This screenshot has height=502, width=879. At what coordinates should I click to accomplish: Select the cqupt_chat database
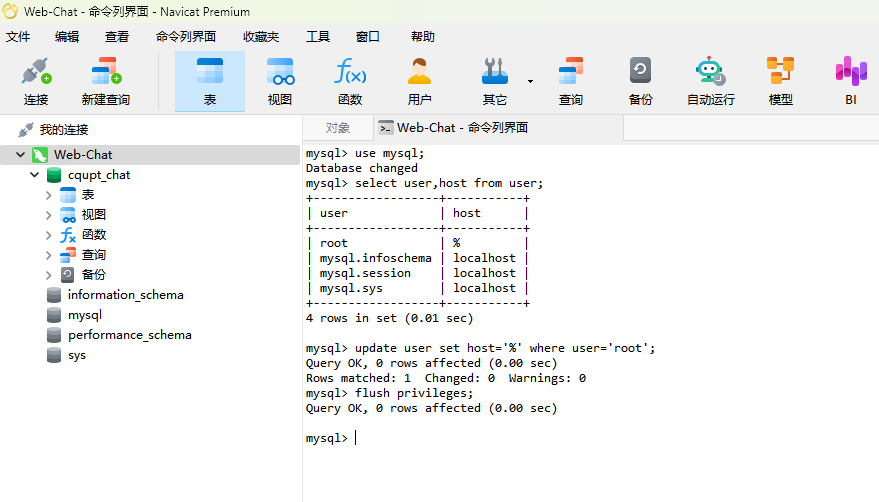(x=99, y=175)
